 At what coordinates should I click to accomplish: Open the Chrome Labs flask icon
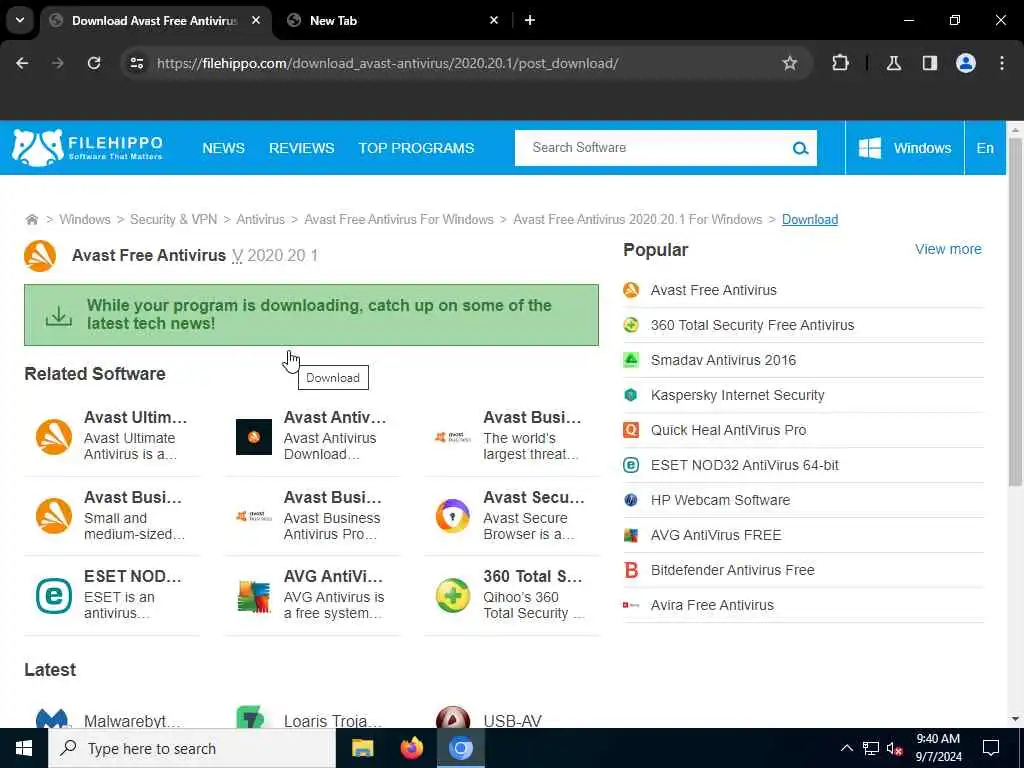point(893,63)
